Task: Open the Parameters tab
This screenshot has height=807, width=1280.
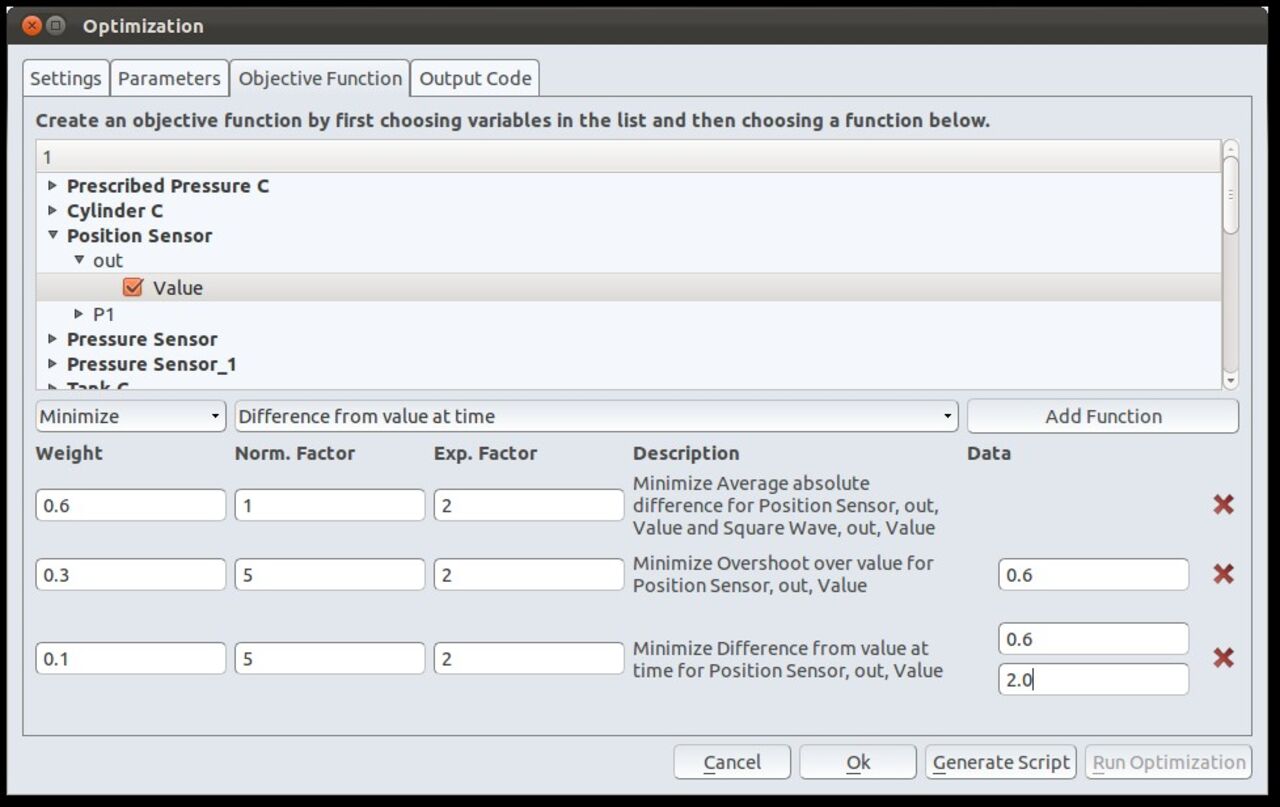Action: point(168,79)
